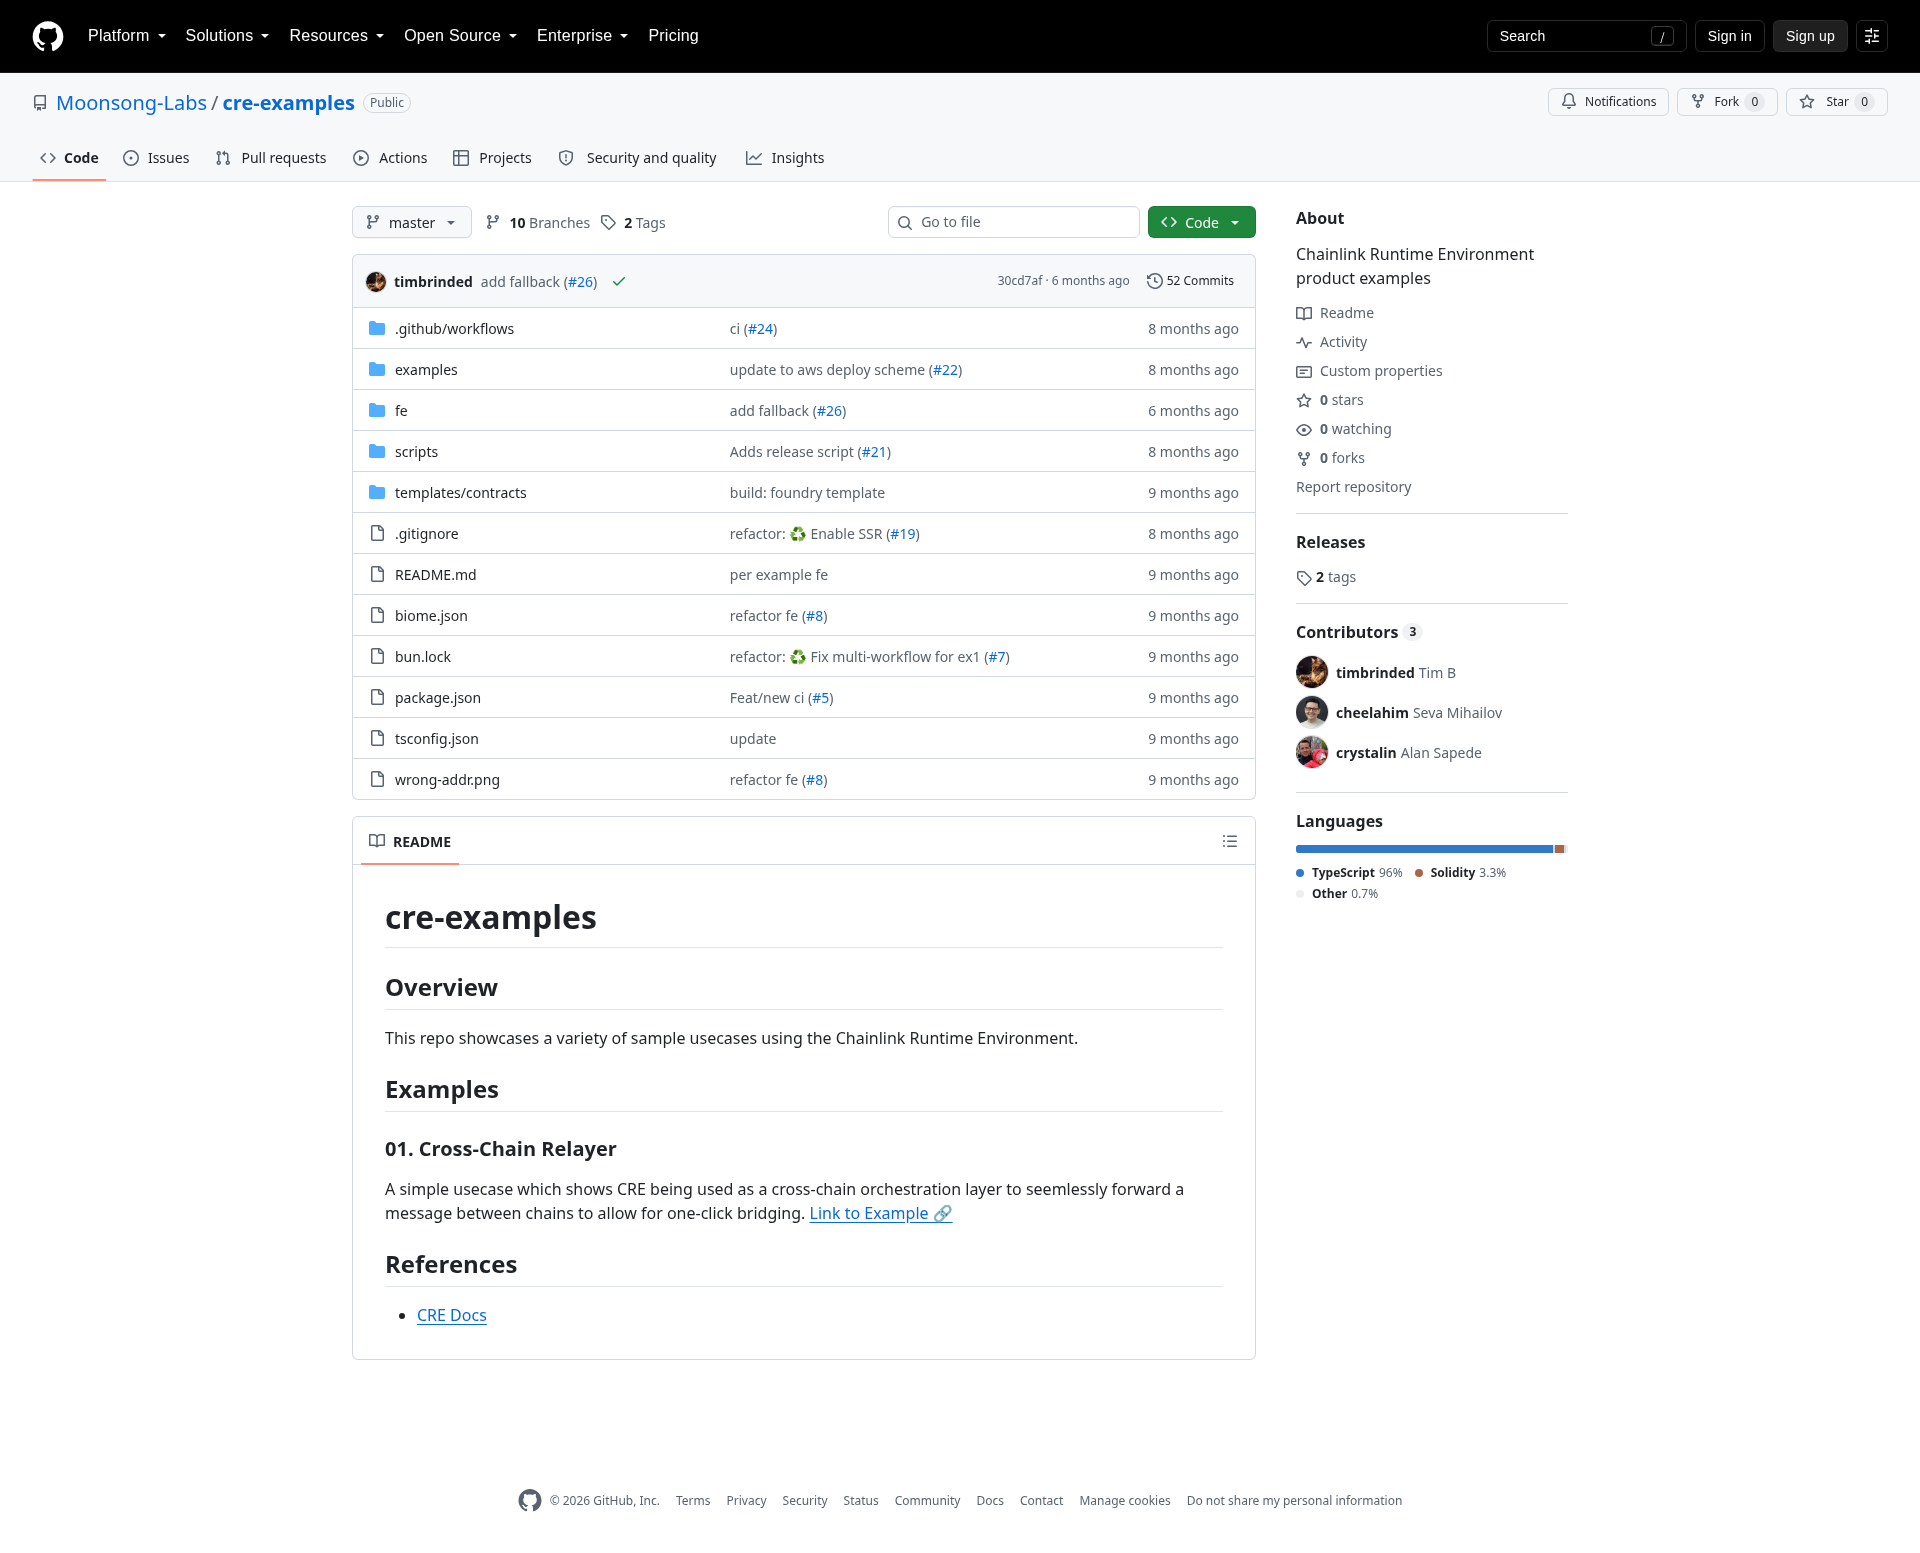The image size is (1920, 1553).
Task: Open the package.json file
Action: pos(438,698)
